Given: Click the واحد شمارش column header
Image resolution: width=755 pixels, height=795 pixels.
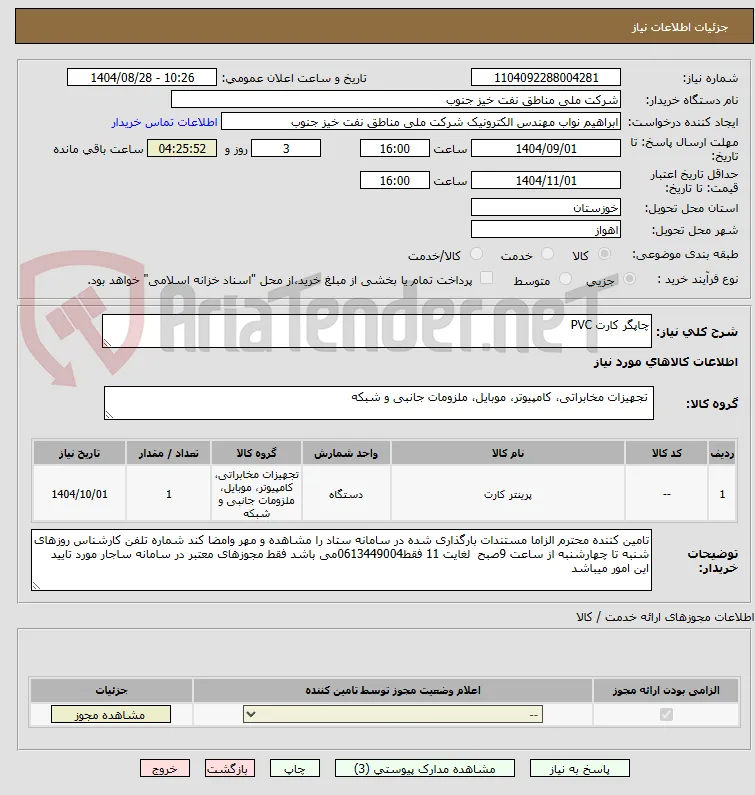Looking at the screenshot, I should [346, 453].
